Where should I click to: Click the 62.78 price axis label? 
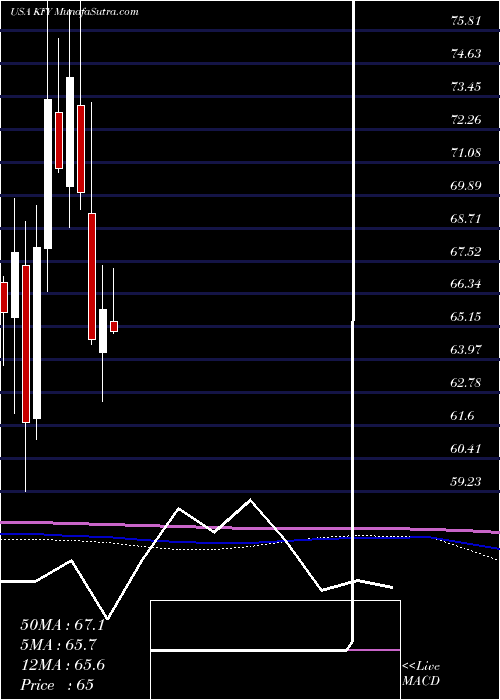pyautogui.click(x=466, y=383)
